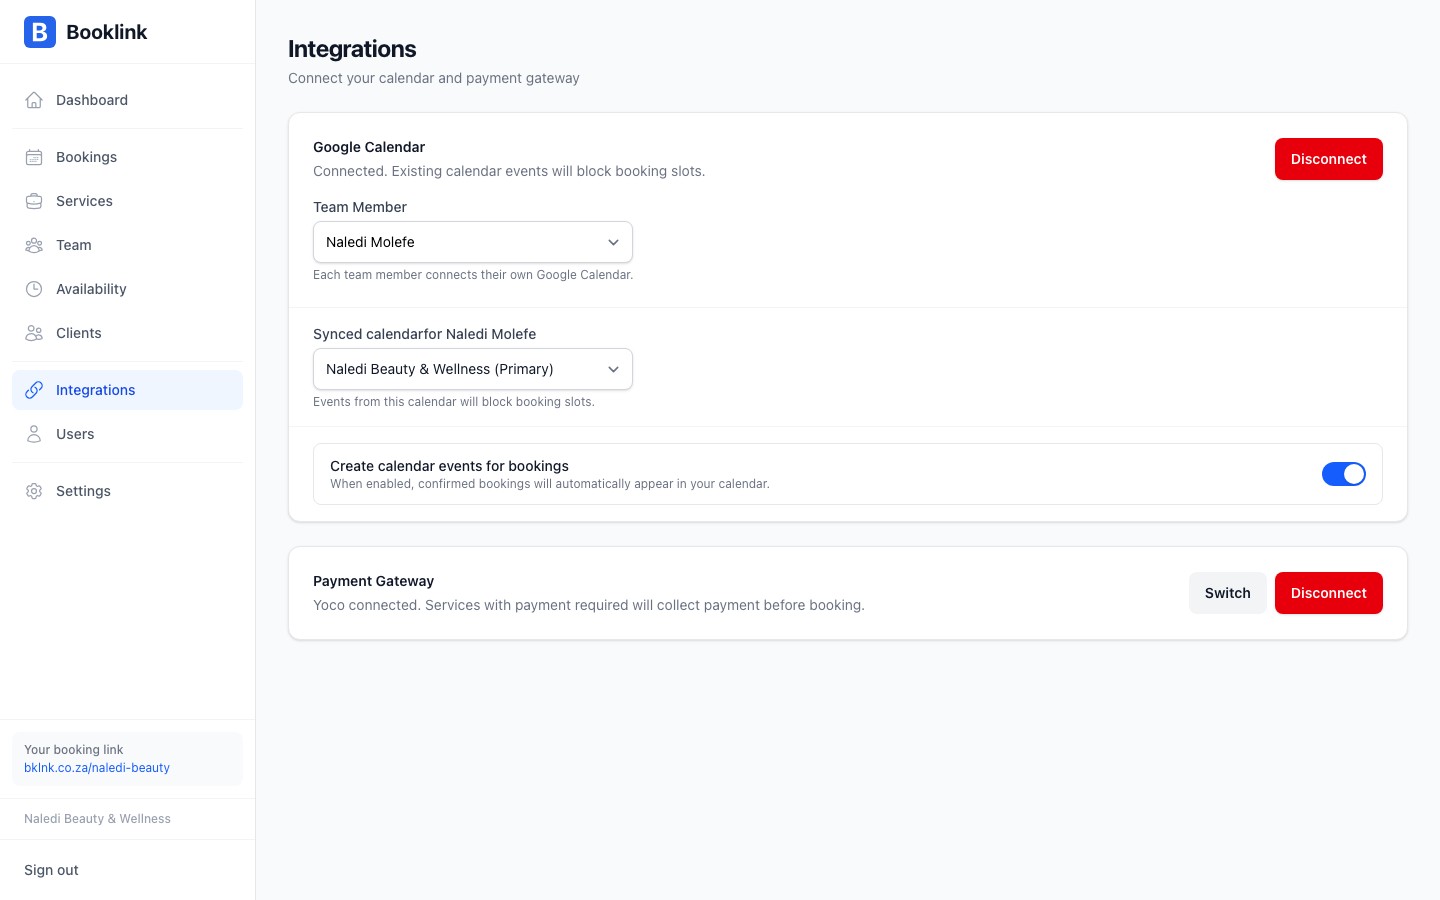
Task: Click the Availability clock icon
Action: pos(34,289)
